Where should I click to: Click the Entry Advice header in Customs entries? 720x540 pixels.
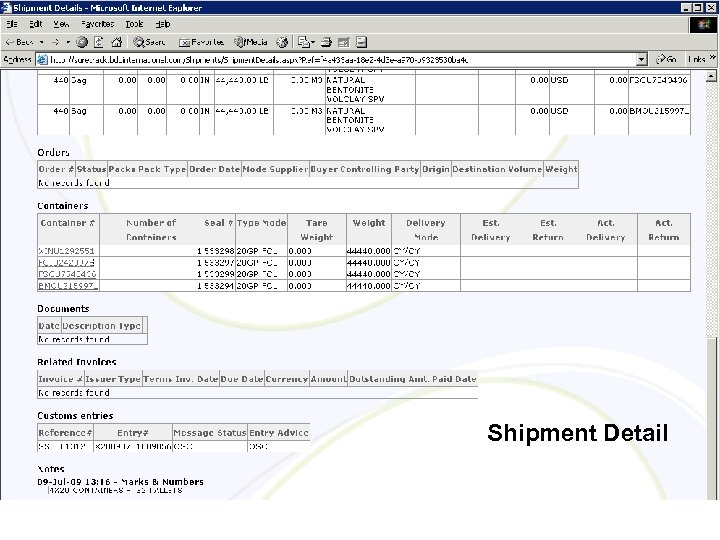tap(278, 433)
